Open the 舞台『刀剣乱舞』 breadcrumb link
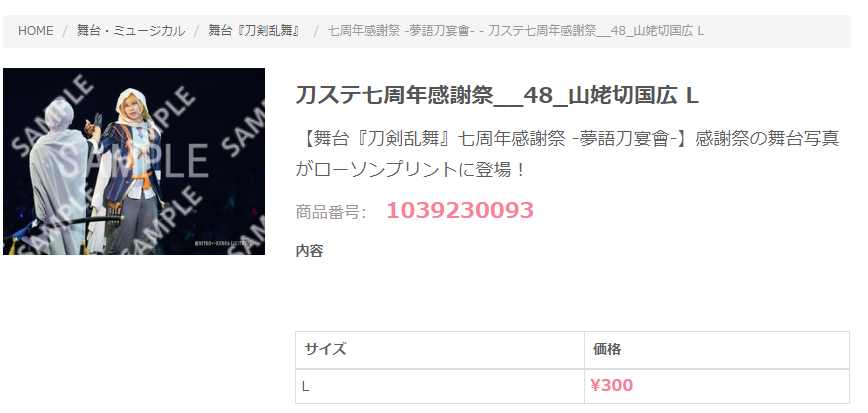868x413 pixels. point(256,31)
